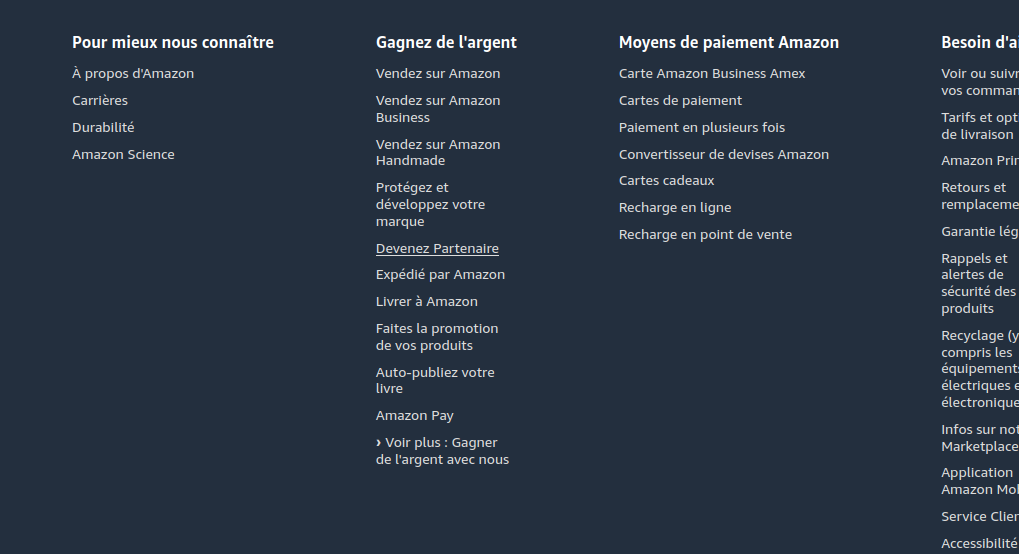
Task: Open the Durabilité link
Action: pyautogui.click(x=103, y=128)
